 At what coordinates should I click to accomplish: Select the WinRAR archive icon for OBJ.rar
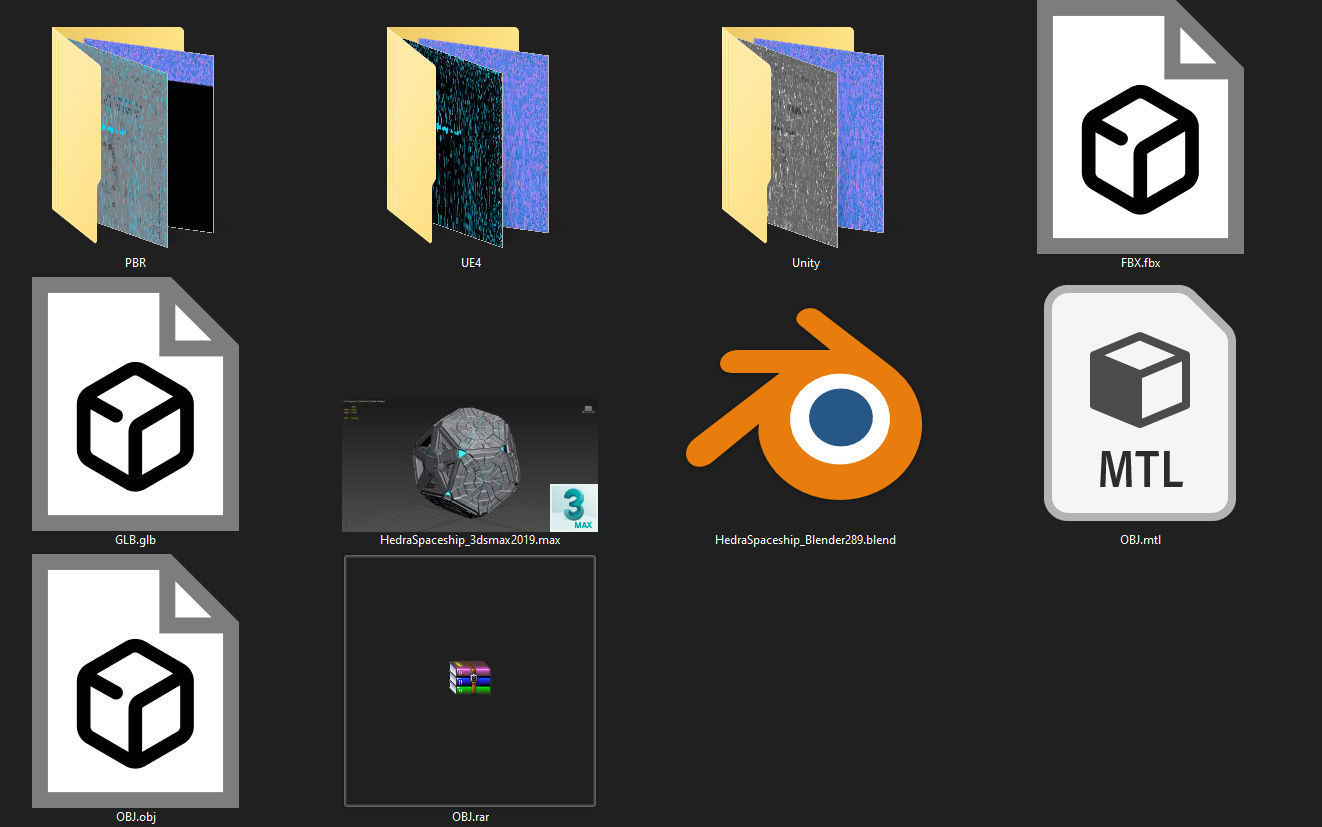470,677
